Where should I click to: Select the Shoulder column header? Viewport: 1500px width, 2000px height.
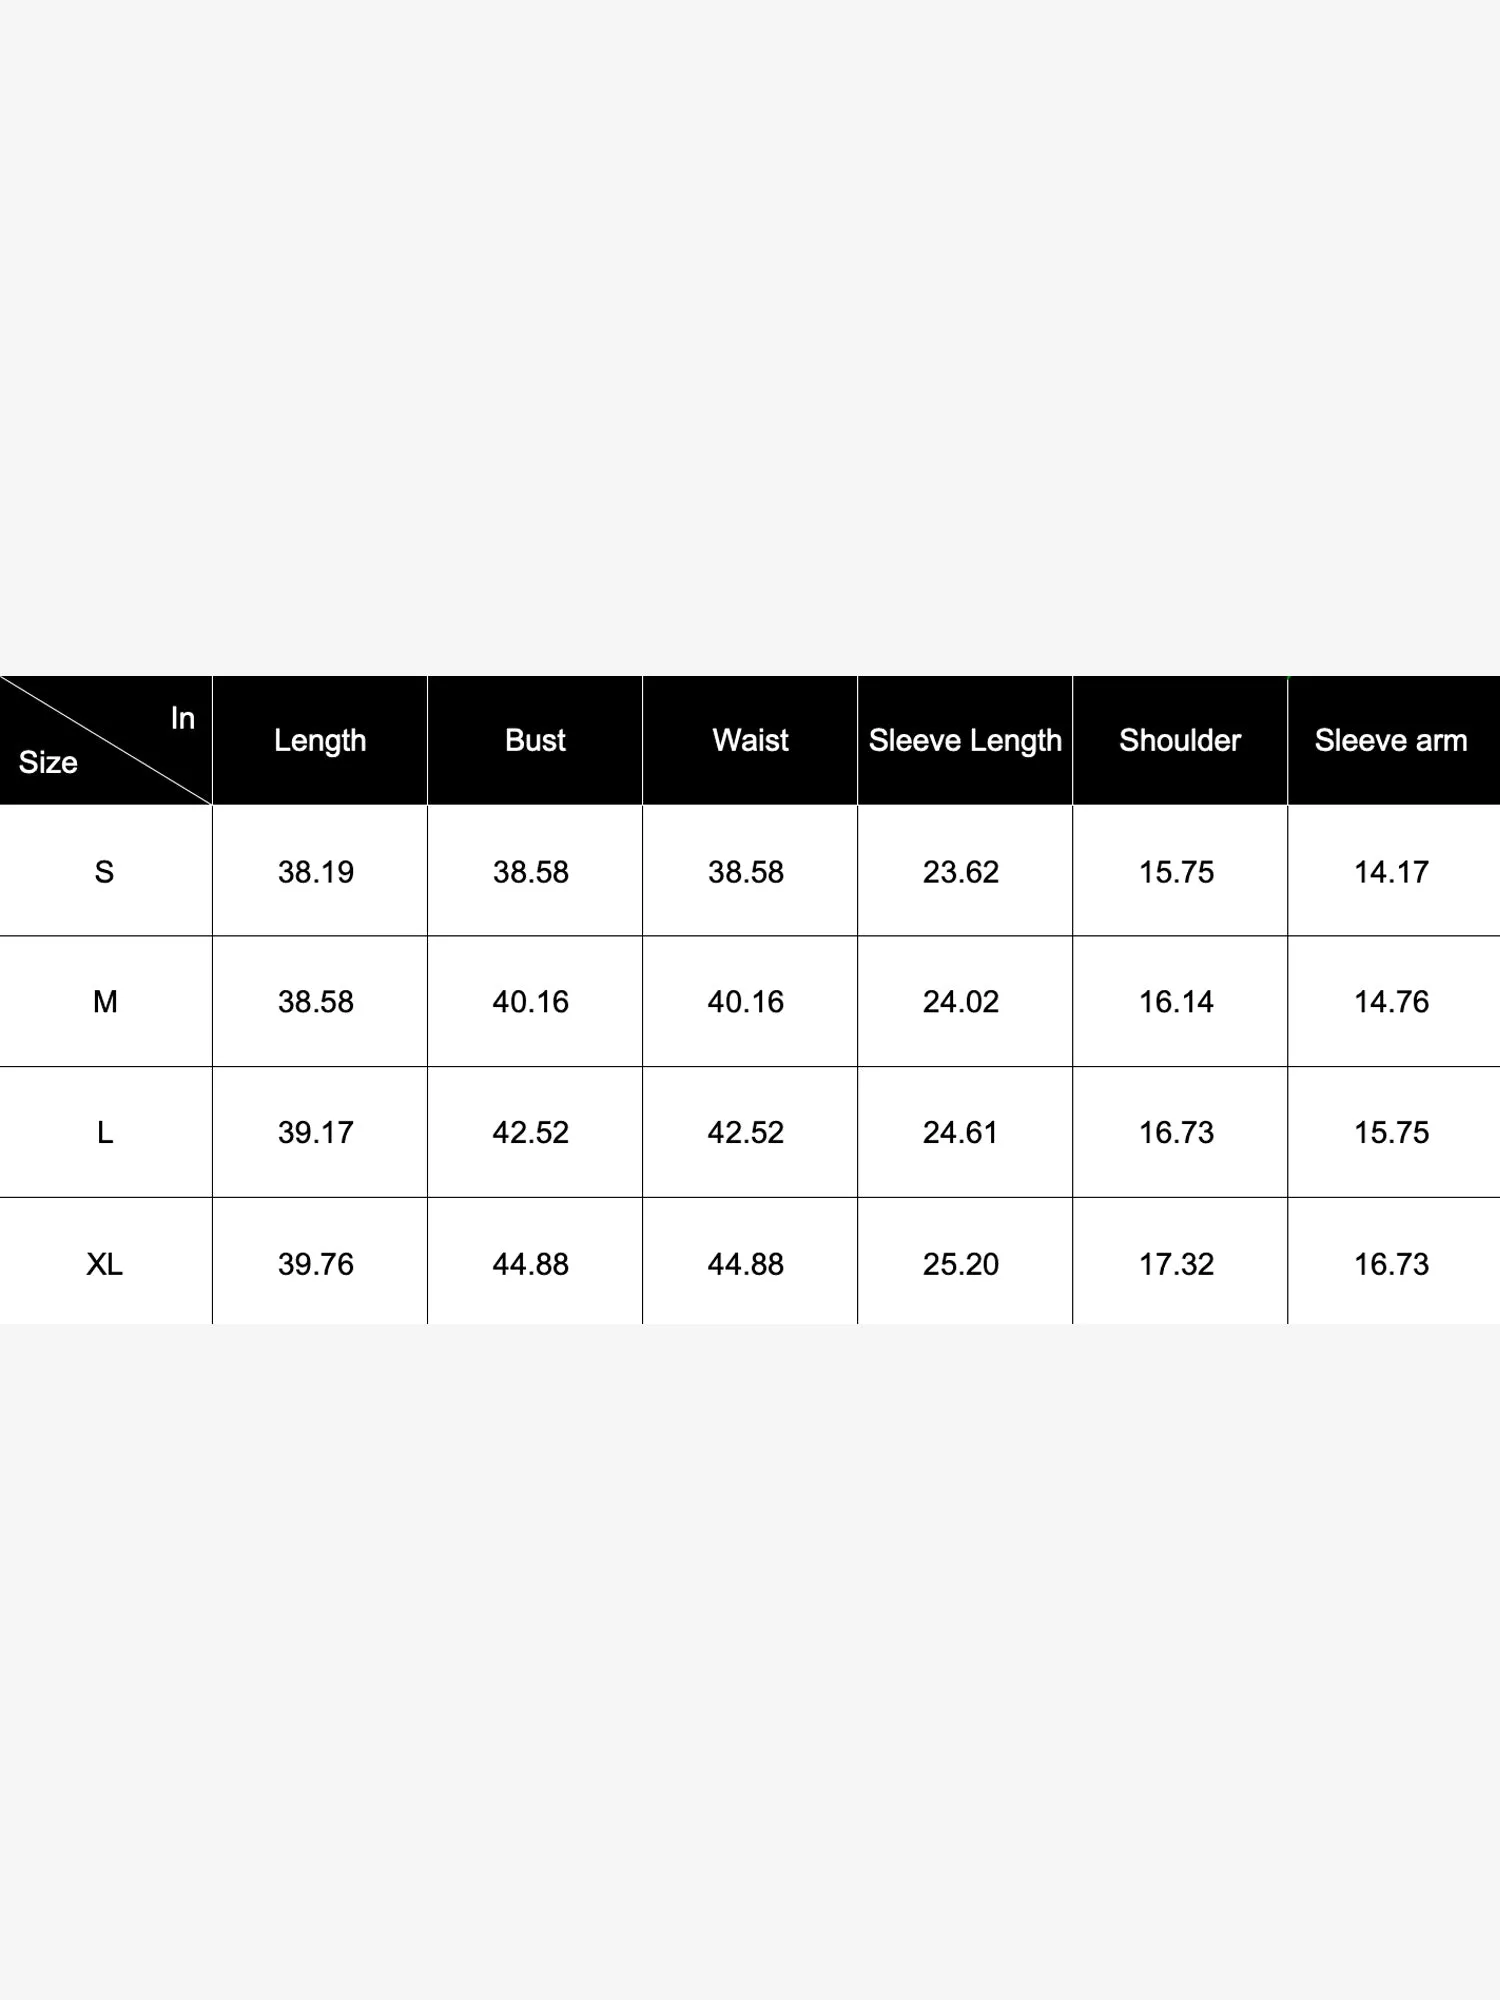pyautogui.click(x=1180, y=741)
